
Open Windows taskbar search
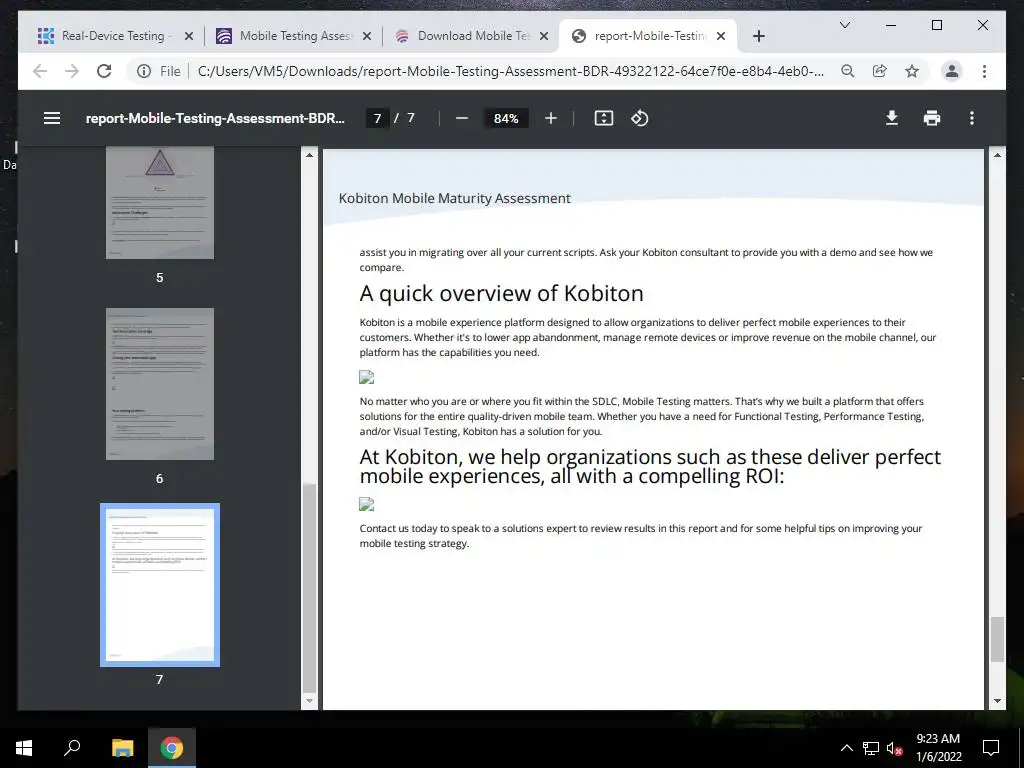(72, 748)
